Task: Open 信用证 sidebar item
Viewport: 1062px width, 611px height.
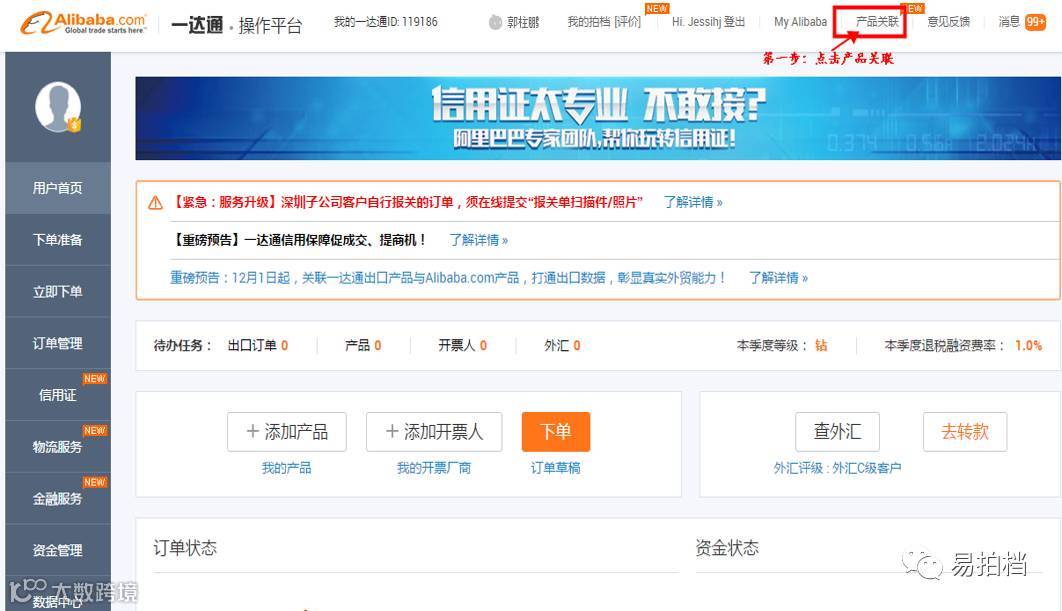Action: coord(58,395)
